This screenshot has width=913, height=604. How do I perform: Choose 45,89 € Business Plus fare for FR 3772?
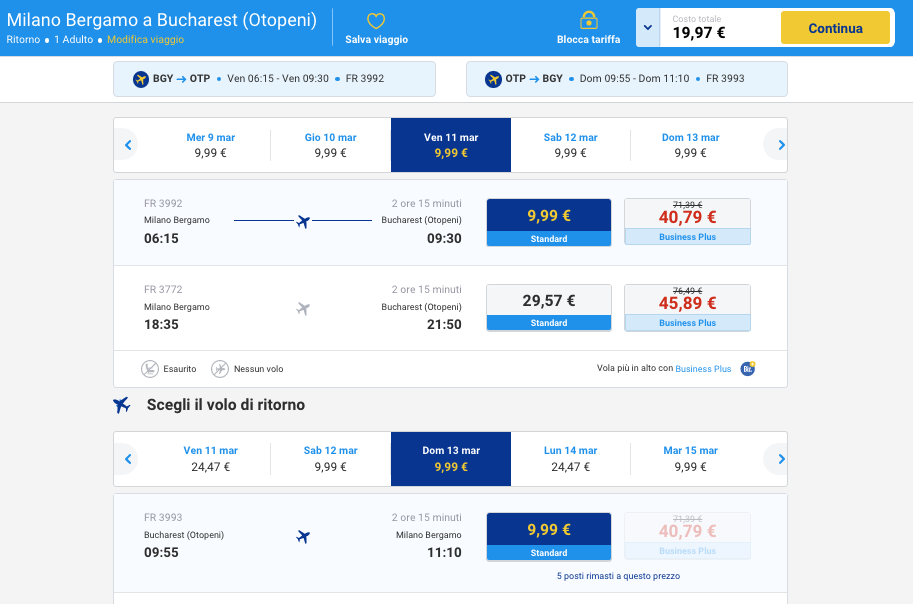point(687,308)
